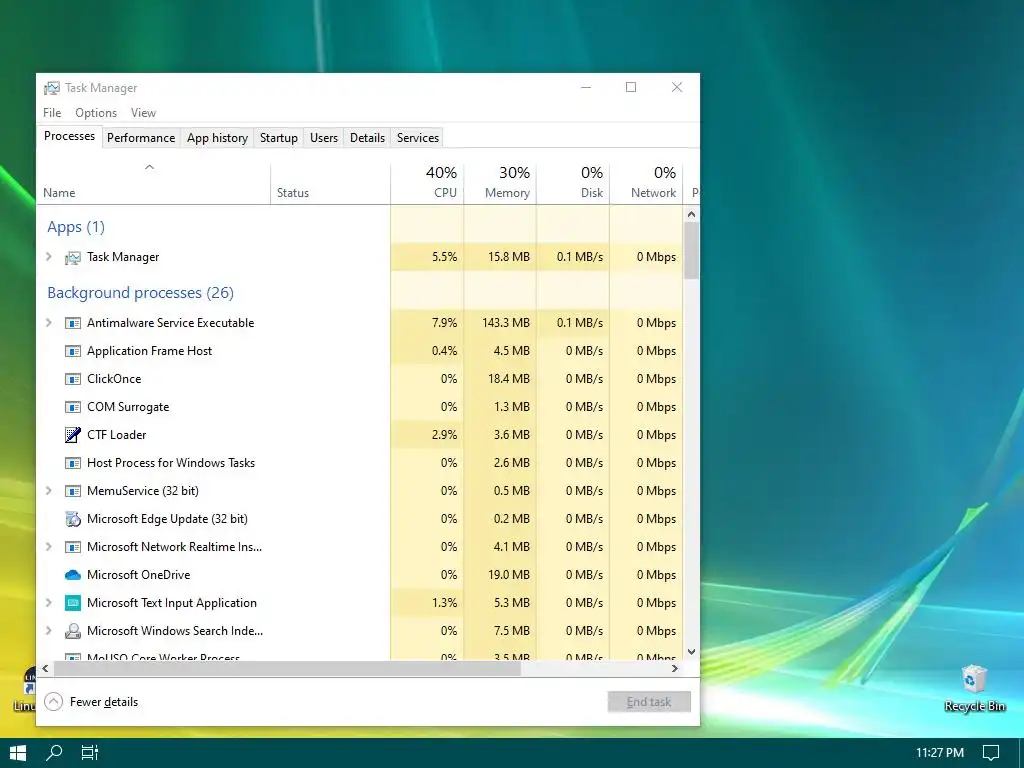Click the MemuService (32 bit) icon
This screenshot has height=768, width=1024.
point(72,491)
